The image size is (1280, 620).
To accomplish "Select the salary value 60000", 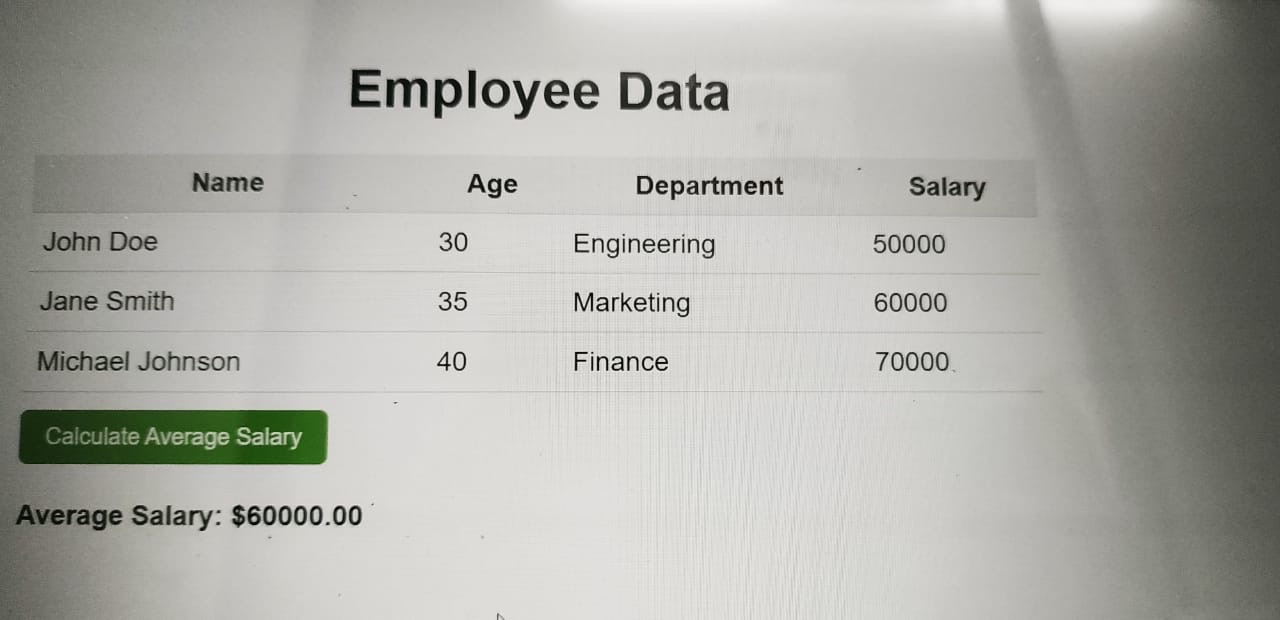I will [x=908, y=302].
